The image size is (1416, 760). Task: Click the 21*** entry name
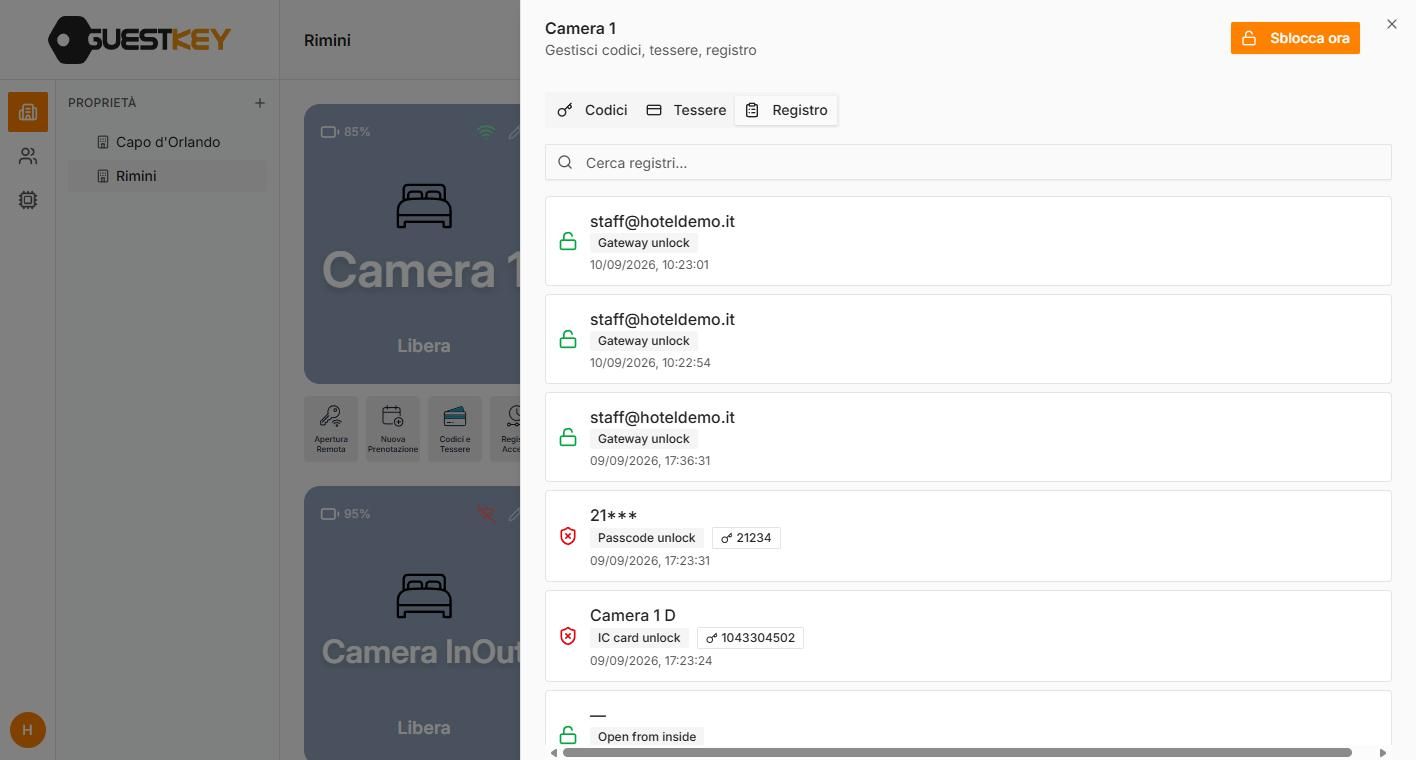pyautogui.click(x=613, y=515)
